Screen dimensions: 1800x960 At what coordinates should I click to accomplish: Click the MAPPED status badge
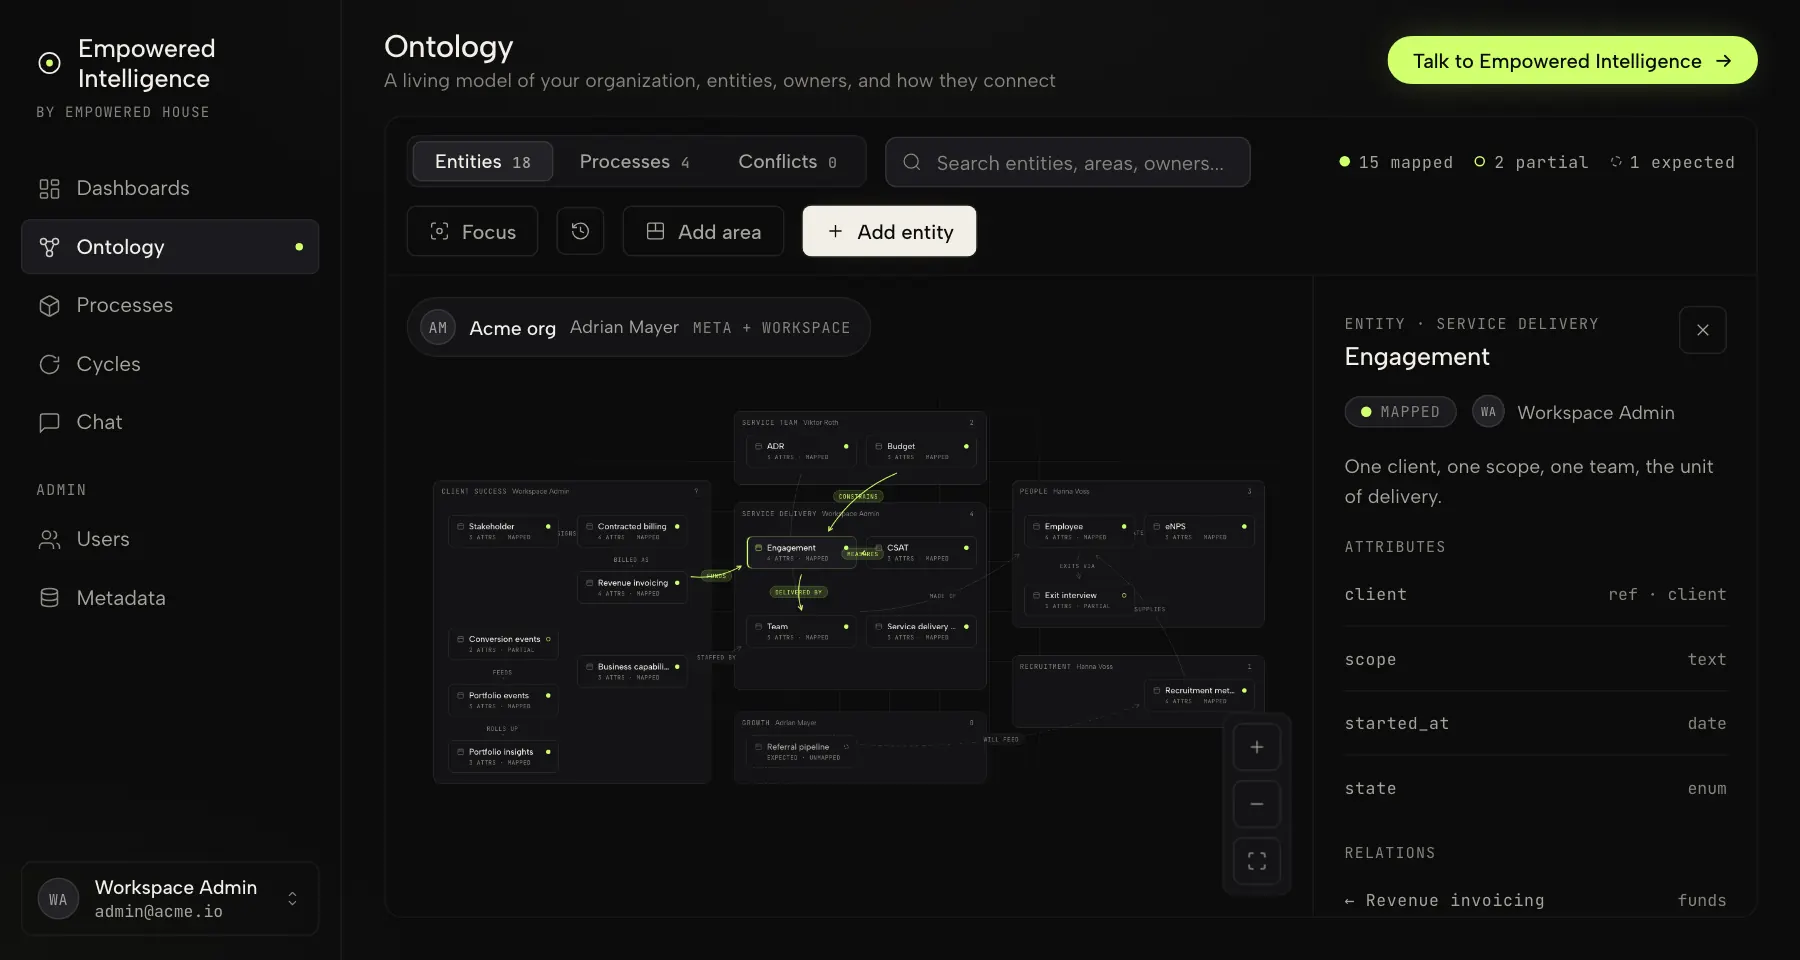point(1400,412)
